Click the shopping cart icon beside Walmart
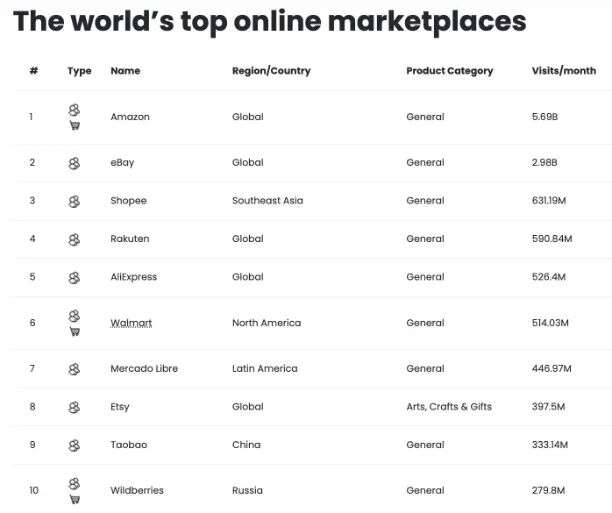Image resolution: width=612 pixels, height=513 pixels. click(74, 332)
